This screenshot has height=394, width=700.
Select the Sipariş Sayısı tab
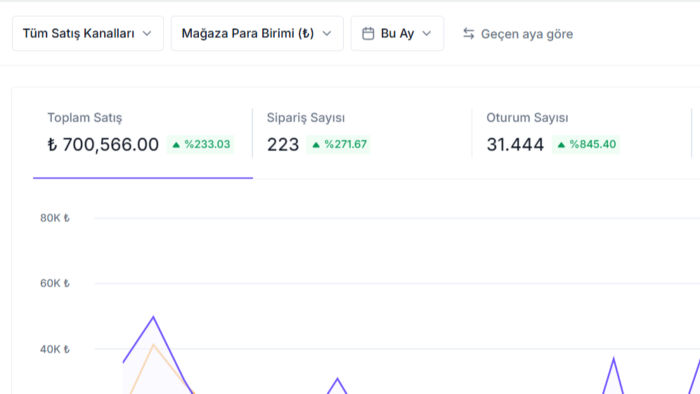coord(362,133)
